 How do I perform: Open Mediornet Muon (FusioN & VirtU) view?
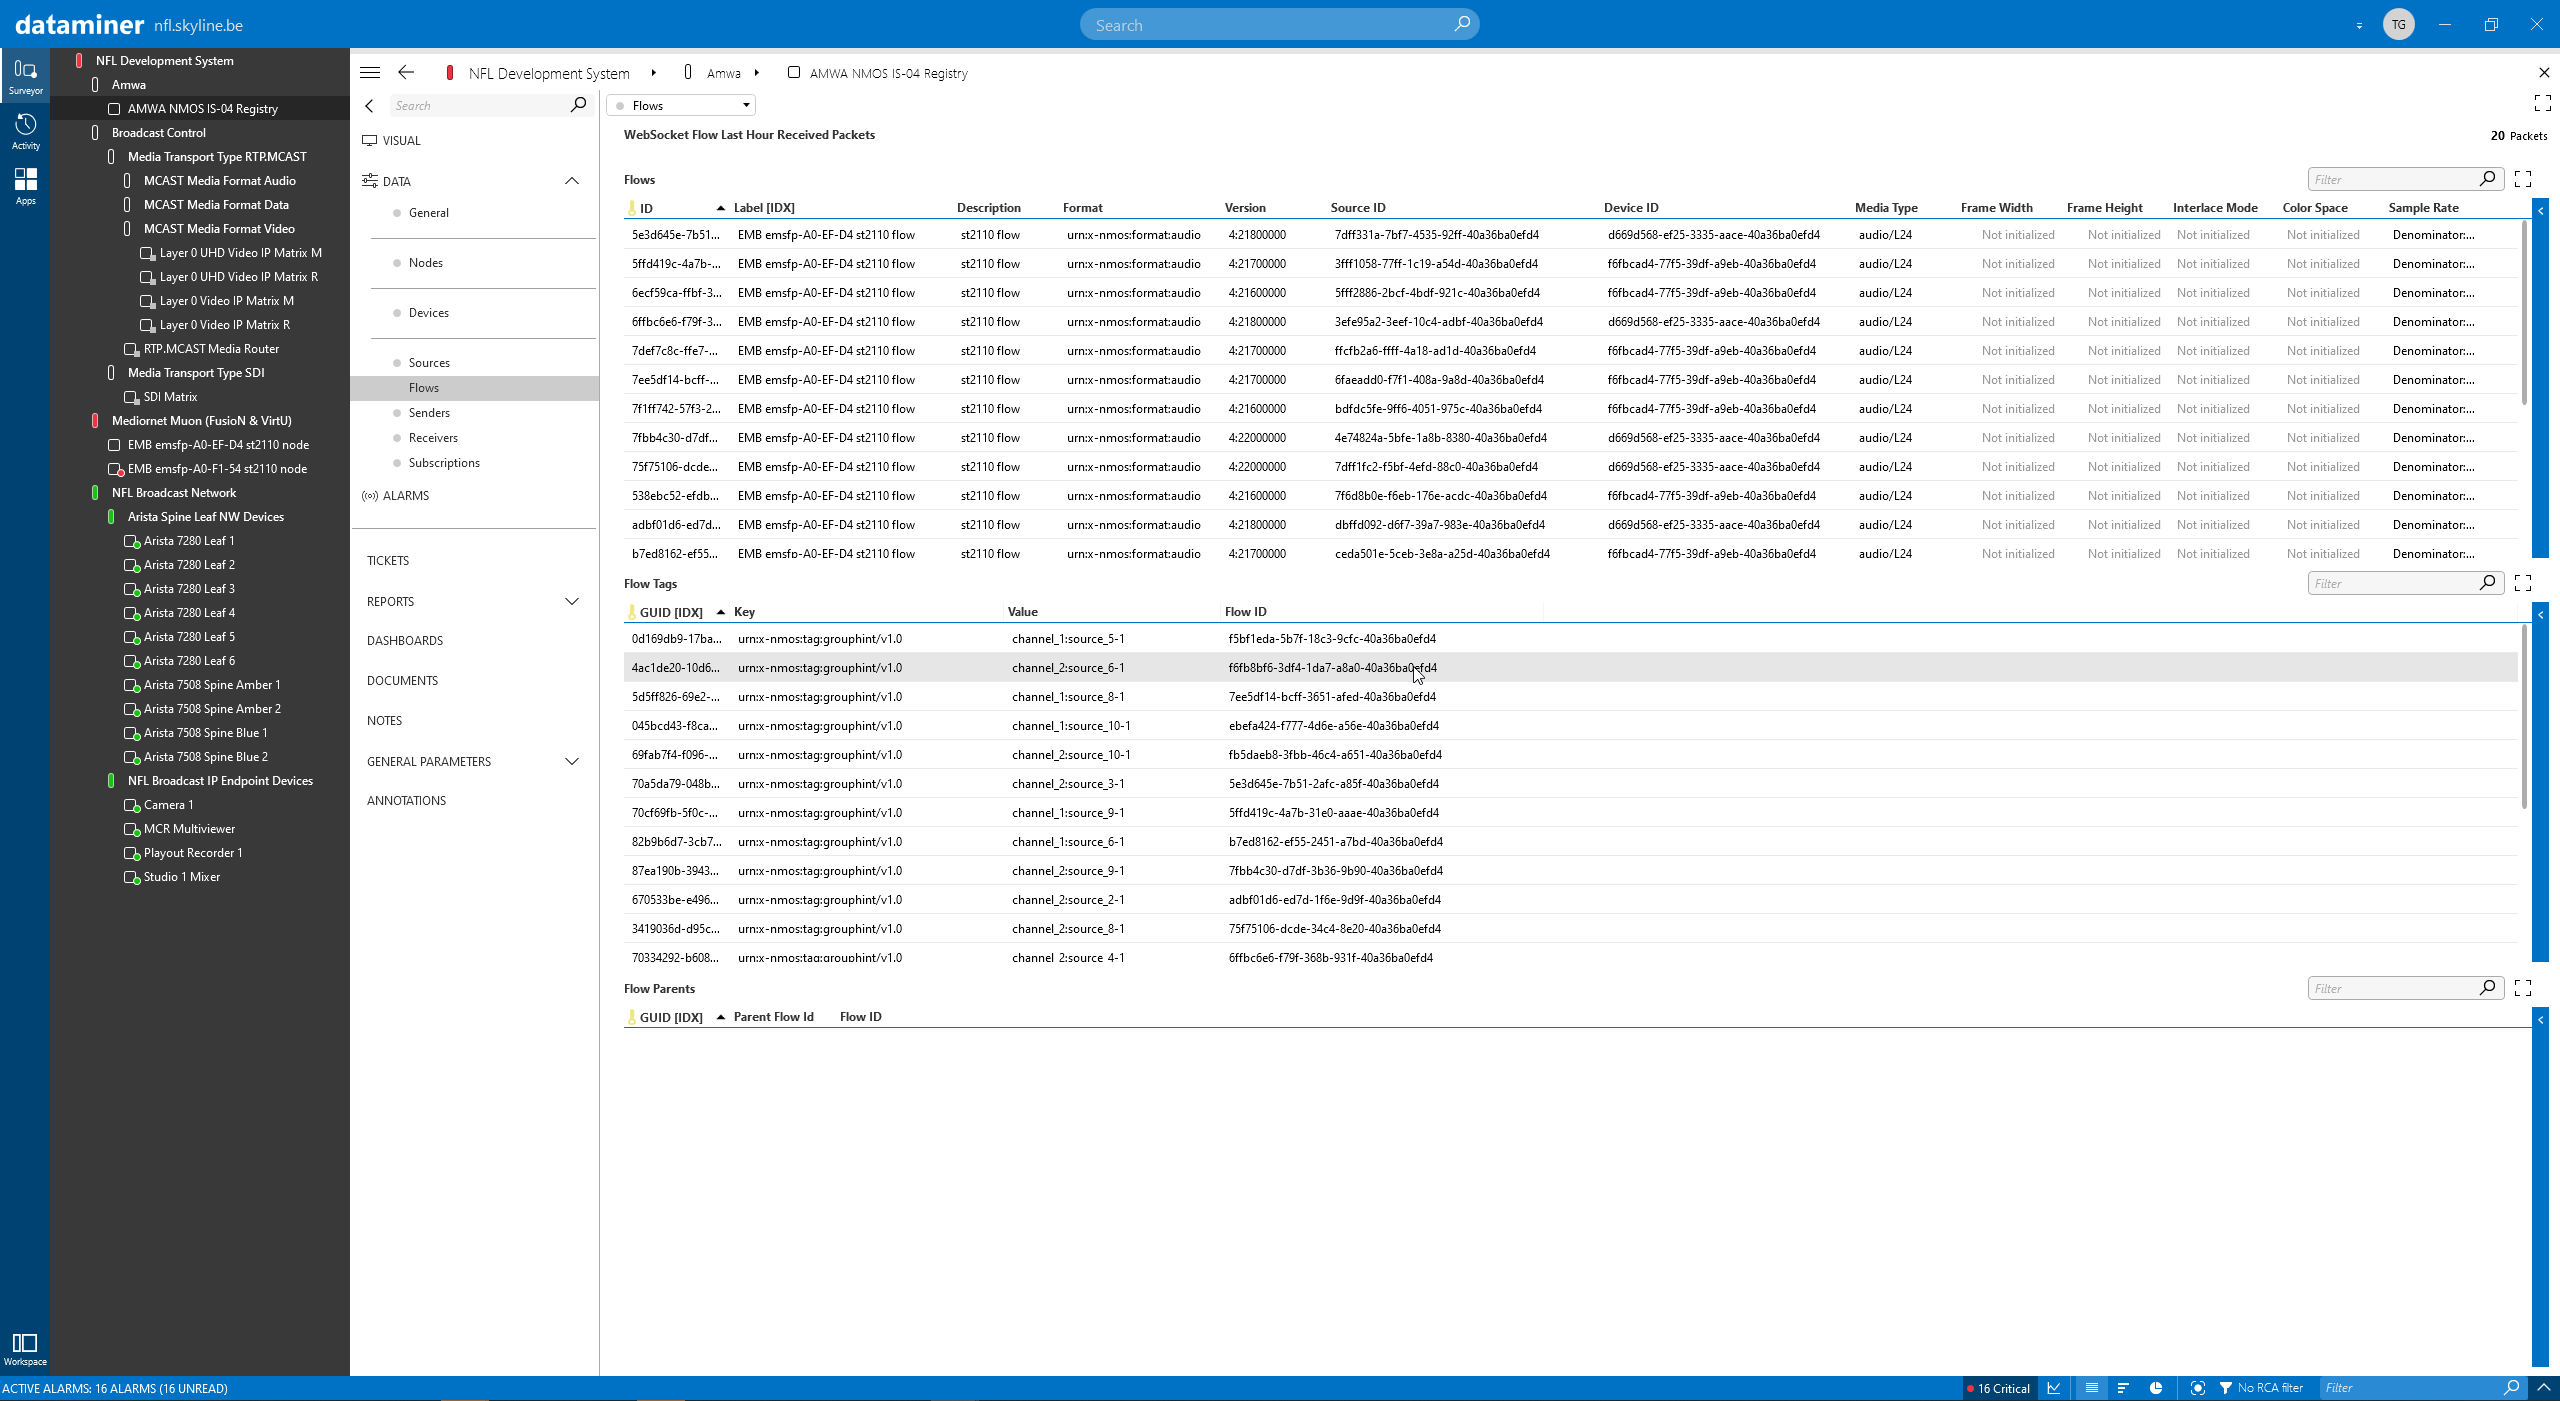click(x=201, y=421)
